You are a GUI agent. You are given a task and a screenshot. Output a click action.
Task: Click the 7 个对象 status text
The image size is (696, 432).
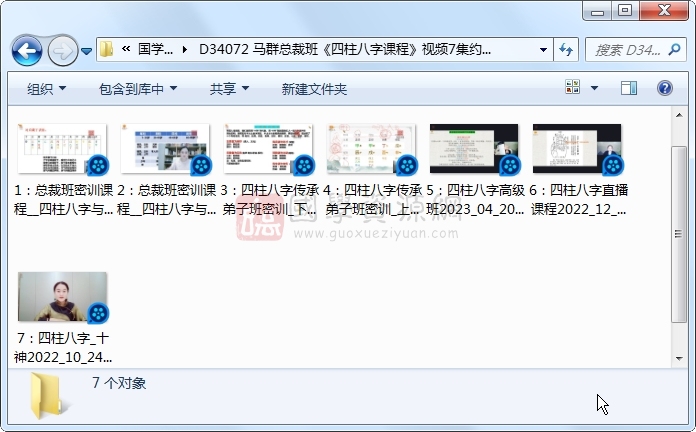tap(119, 383)
